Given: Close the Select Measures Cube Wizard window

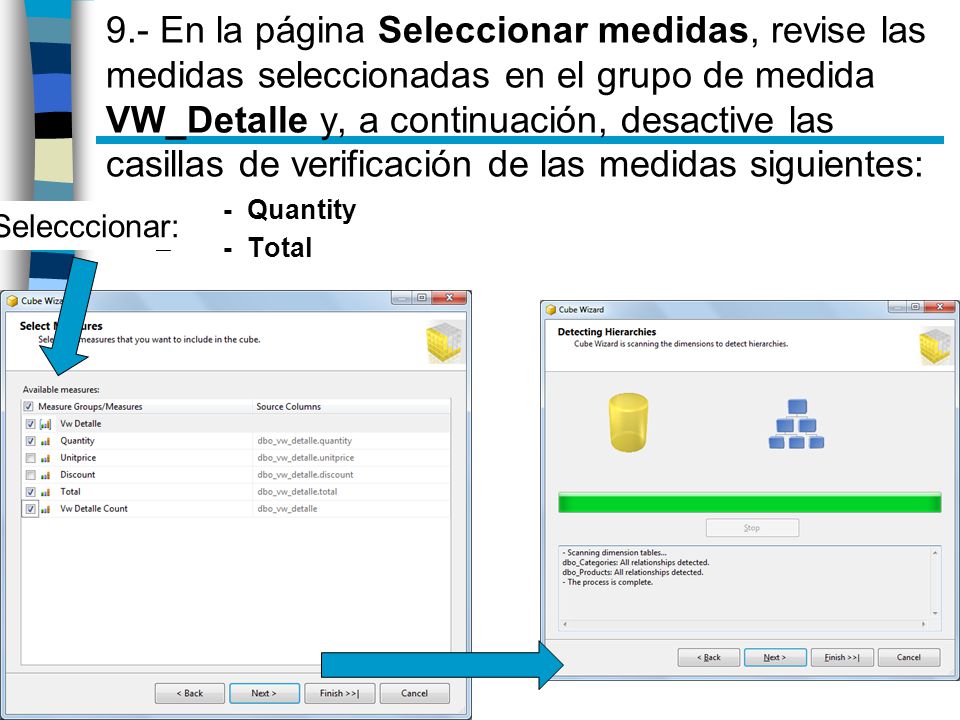Looking at the screenshot, I should 449,298.
